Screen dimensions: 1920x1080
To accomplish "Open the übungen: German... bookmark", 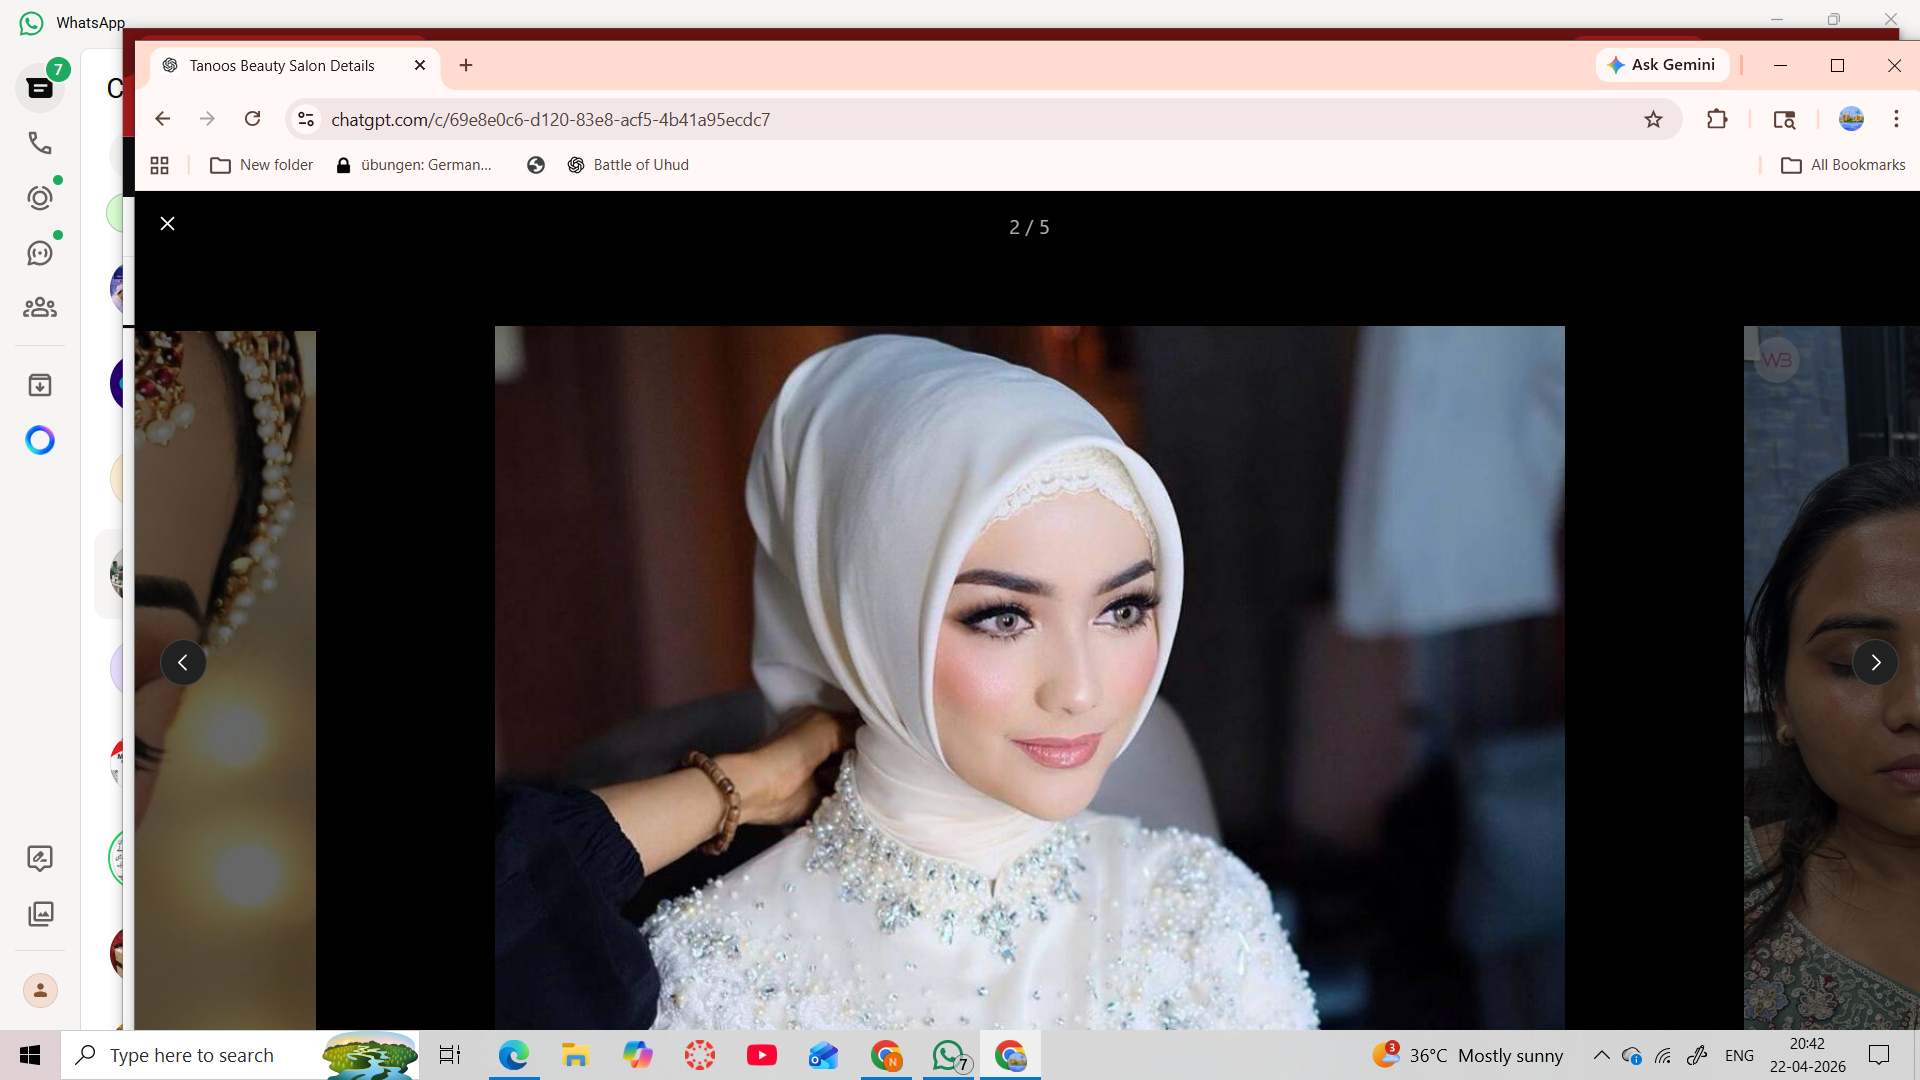I will coord(414,165).
